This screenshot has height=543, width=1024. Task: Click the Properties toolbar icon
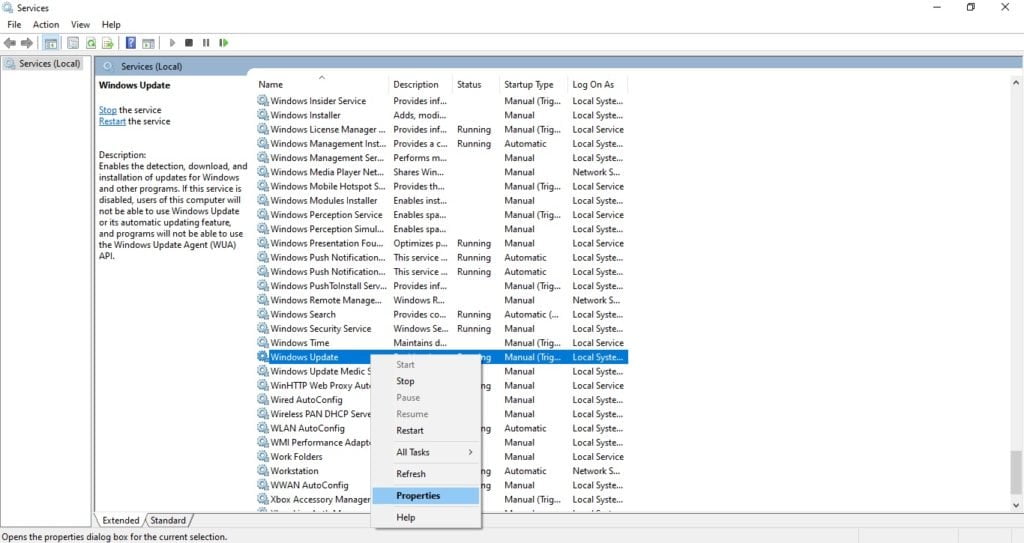[73, 43]
